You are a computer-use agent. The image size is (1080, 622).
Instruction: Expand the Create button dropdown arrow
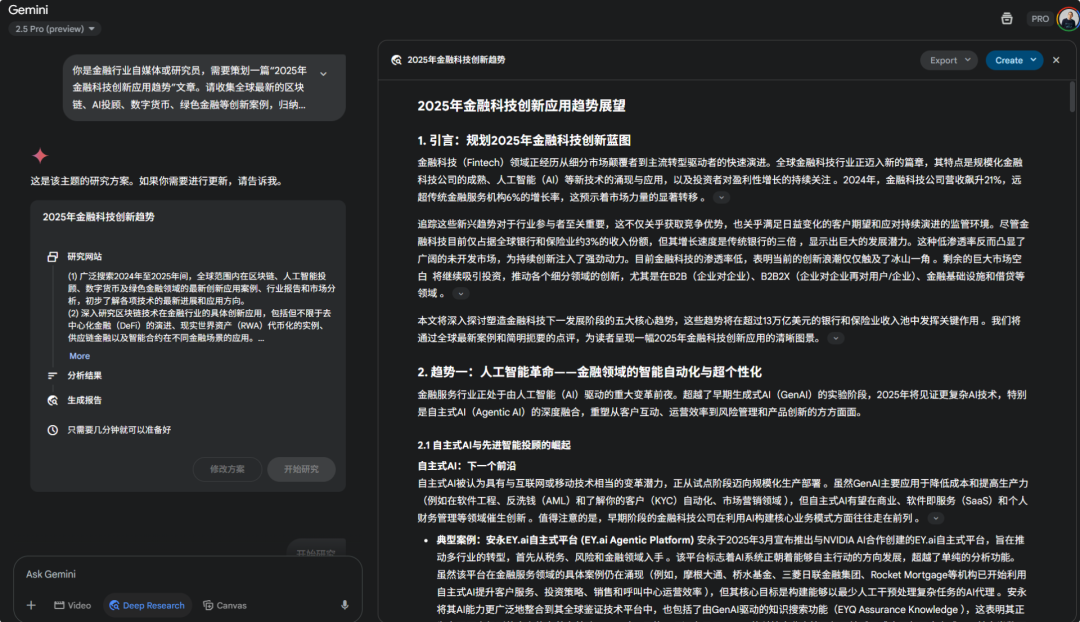point(1035,60)
